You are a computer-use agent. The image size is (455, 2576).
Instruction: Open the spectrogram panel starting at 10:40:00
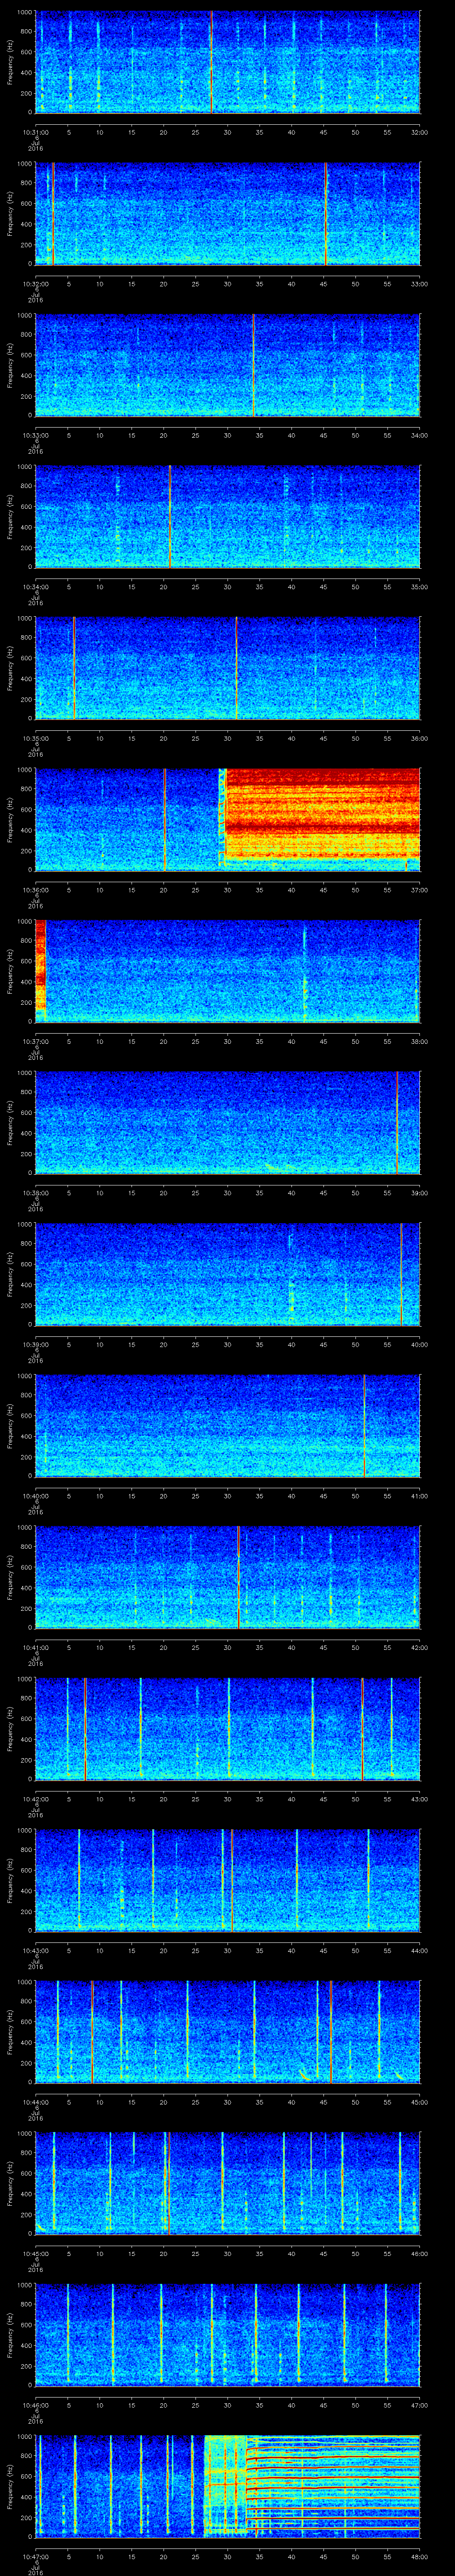click(228, 1426)
